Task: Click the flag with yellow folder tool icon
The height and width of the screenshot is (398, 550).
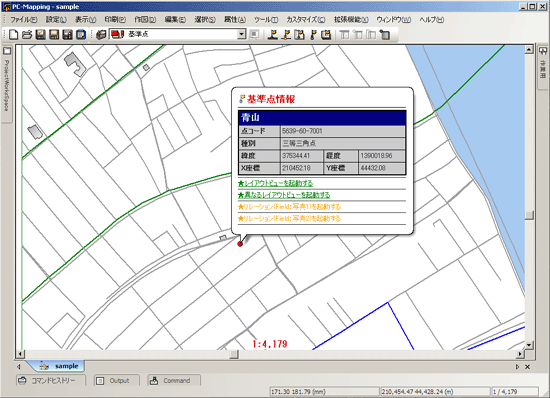Action: click(x=326, y=34)
